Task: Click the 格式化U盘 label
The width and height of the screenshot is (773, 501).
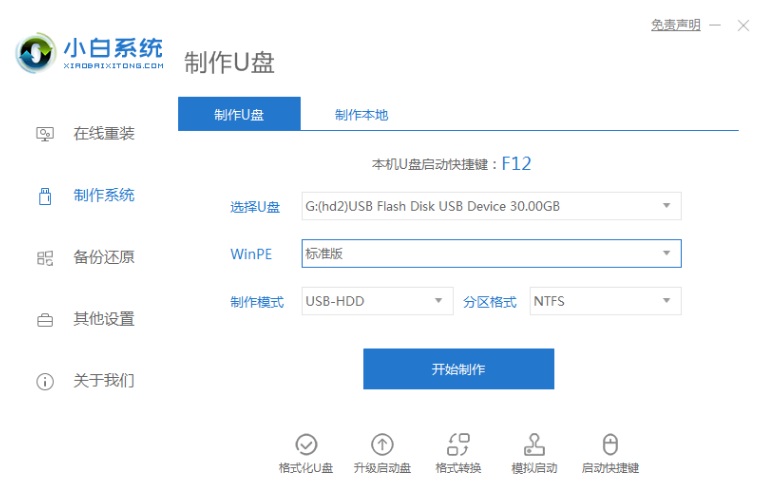Action: 306,468
